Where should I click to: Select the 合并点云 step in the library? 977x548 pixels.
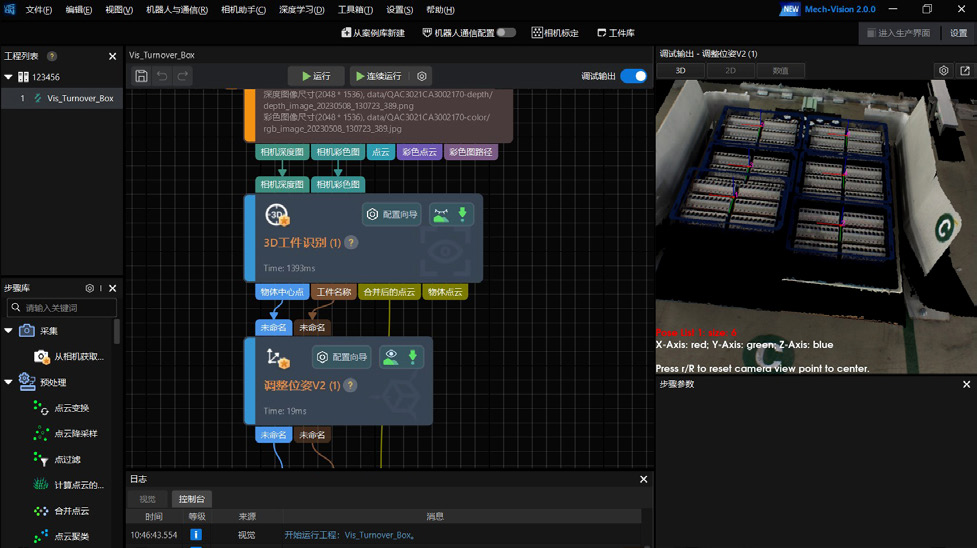tap(71, 511)
